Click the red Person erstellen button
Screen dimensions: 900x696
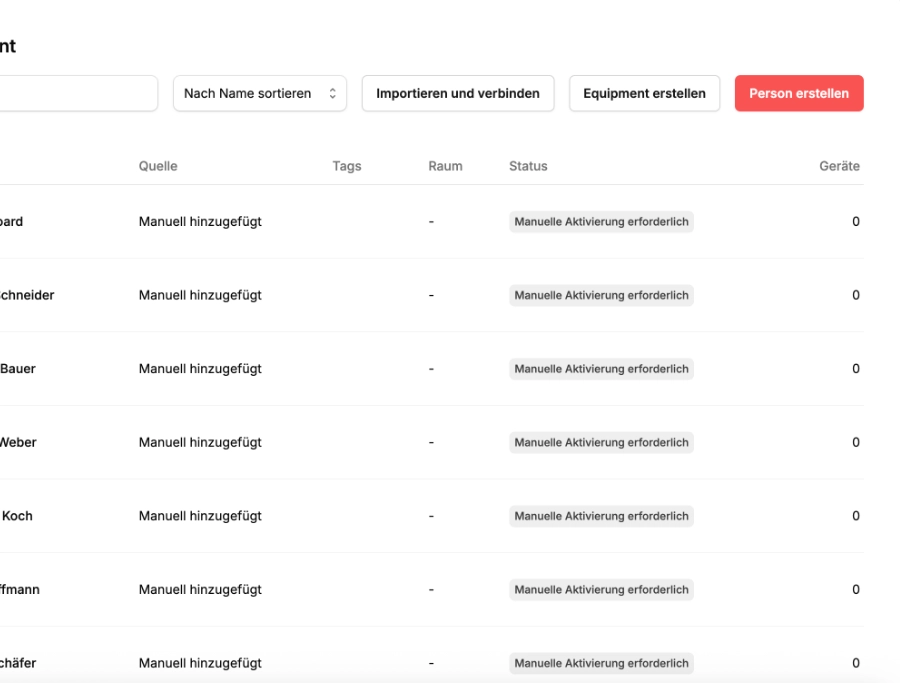click(798, 94)
